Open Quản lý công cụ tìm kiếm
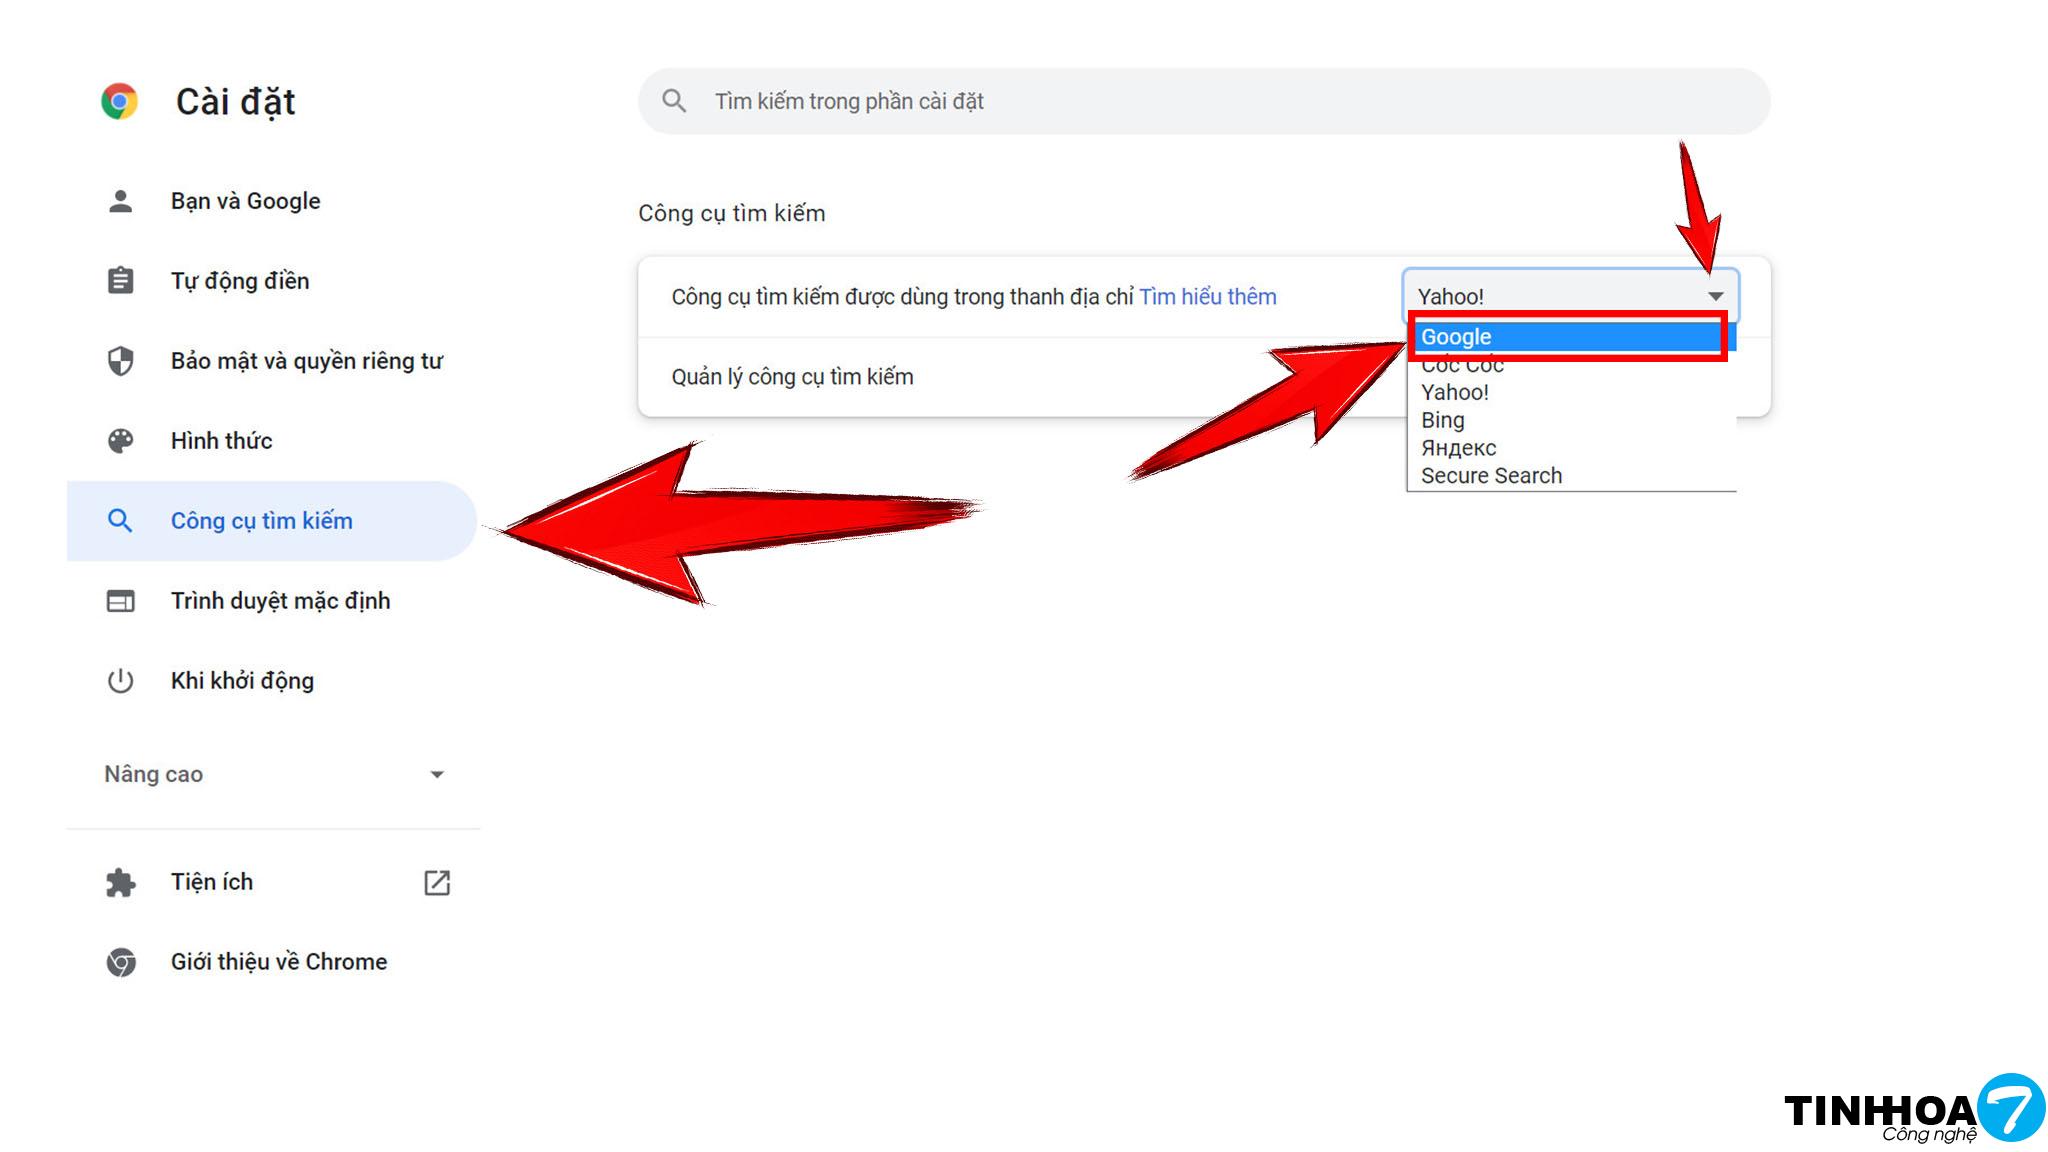Screen dimensions: 2048x1152 792,377
